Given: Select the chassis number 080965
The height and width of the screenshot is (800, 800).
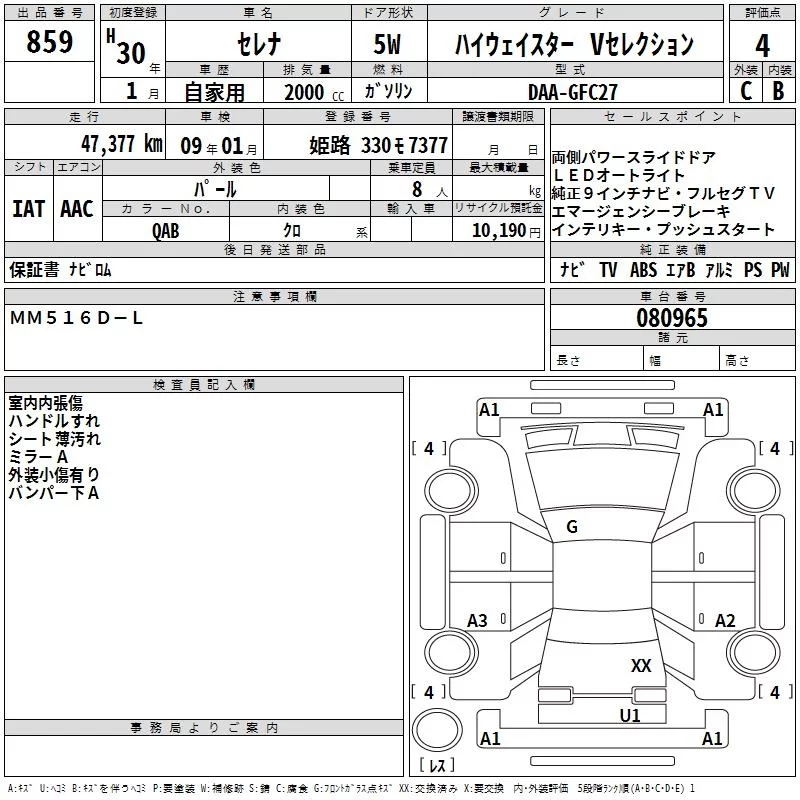Looking at the screenshot, I should (672, 318).
